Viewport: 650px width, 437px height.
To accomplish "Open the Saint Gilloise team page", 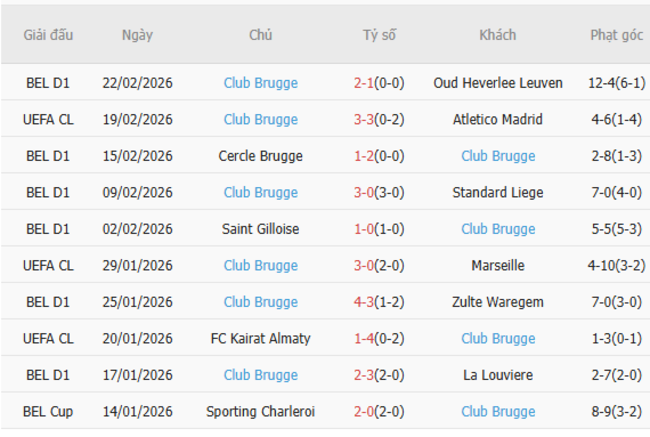I will 260,229.
